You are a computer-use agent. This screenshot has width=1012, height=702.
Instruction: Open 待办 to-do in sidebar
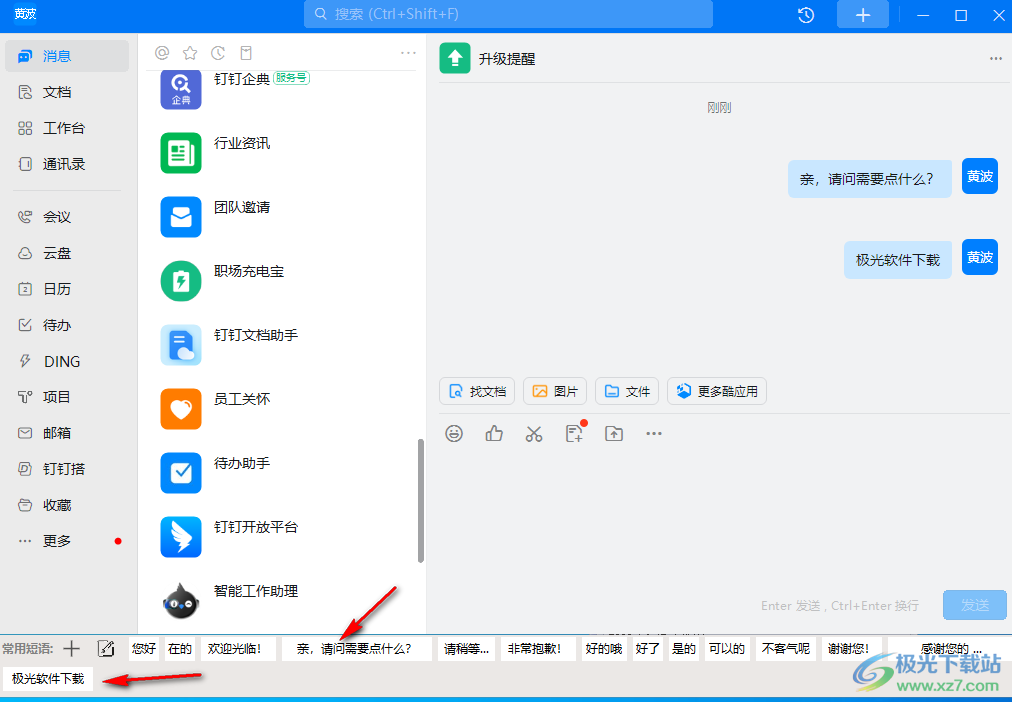67,325
